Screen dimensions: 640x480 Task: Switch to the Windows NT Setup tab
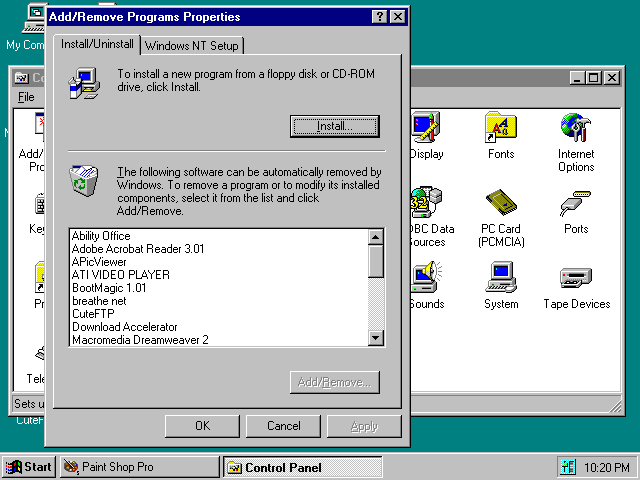pyautogui.click(x=191, y=46)
